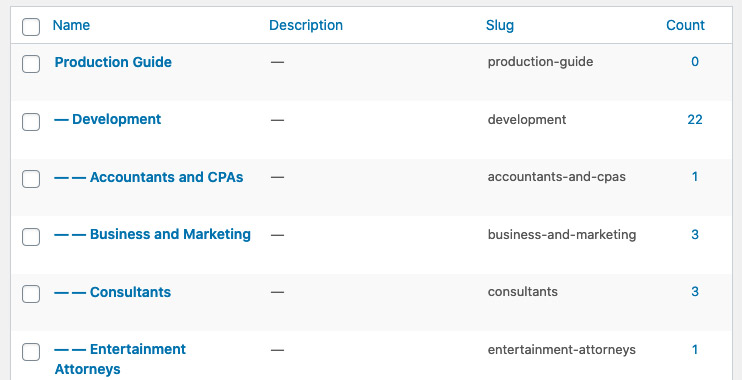Tick checkbox for Accountants and CPAs
742x380 pixels.
point(31,179)
